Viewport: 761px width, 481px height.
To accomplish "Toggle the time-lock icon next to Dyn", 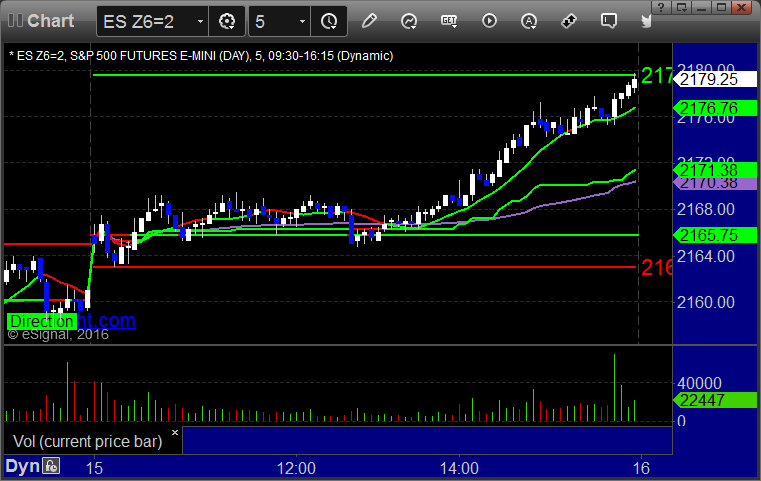I will coord(51,466).
